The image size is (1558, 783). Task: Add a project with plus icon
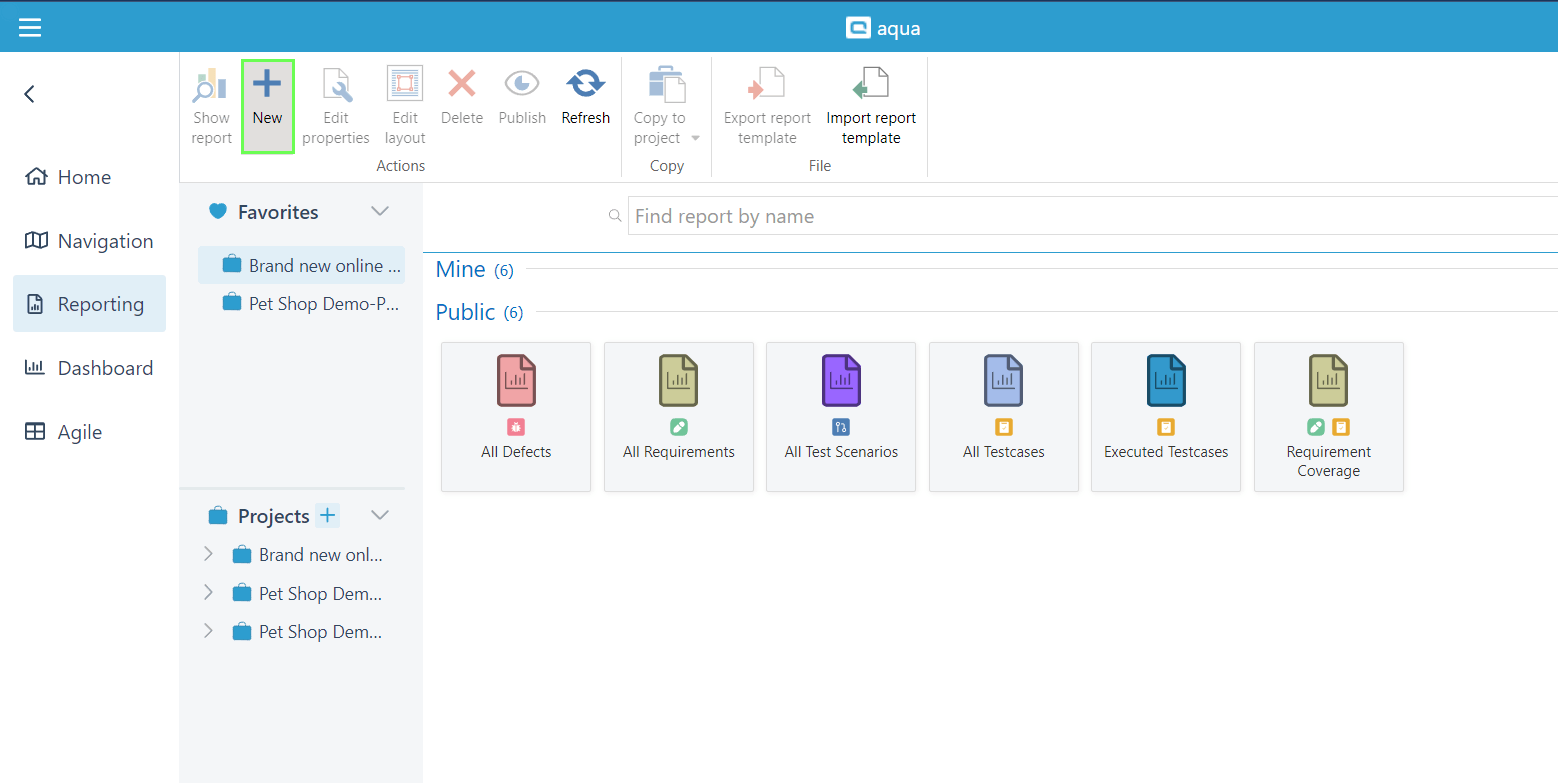click(328, 515)
